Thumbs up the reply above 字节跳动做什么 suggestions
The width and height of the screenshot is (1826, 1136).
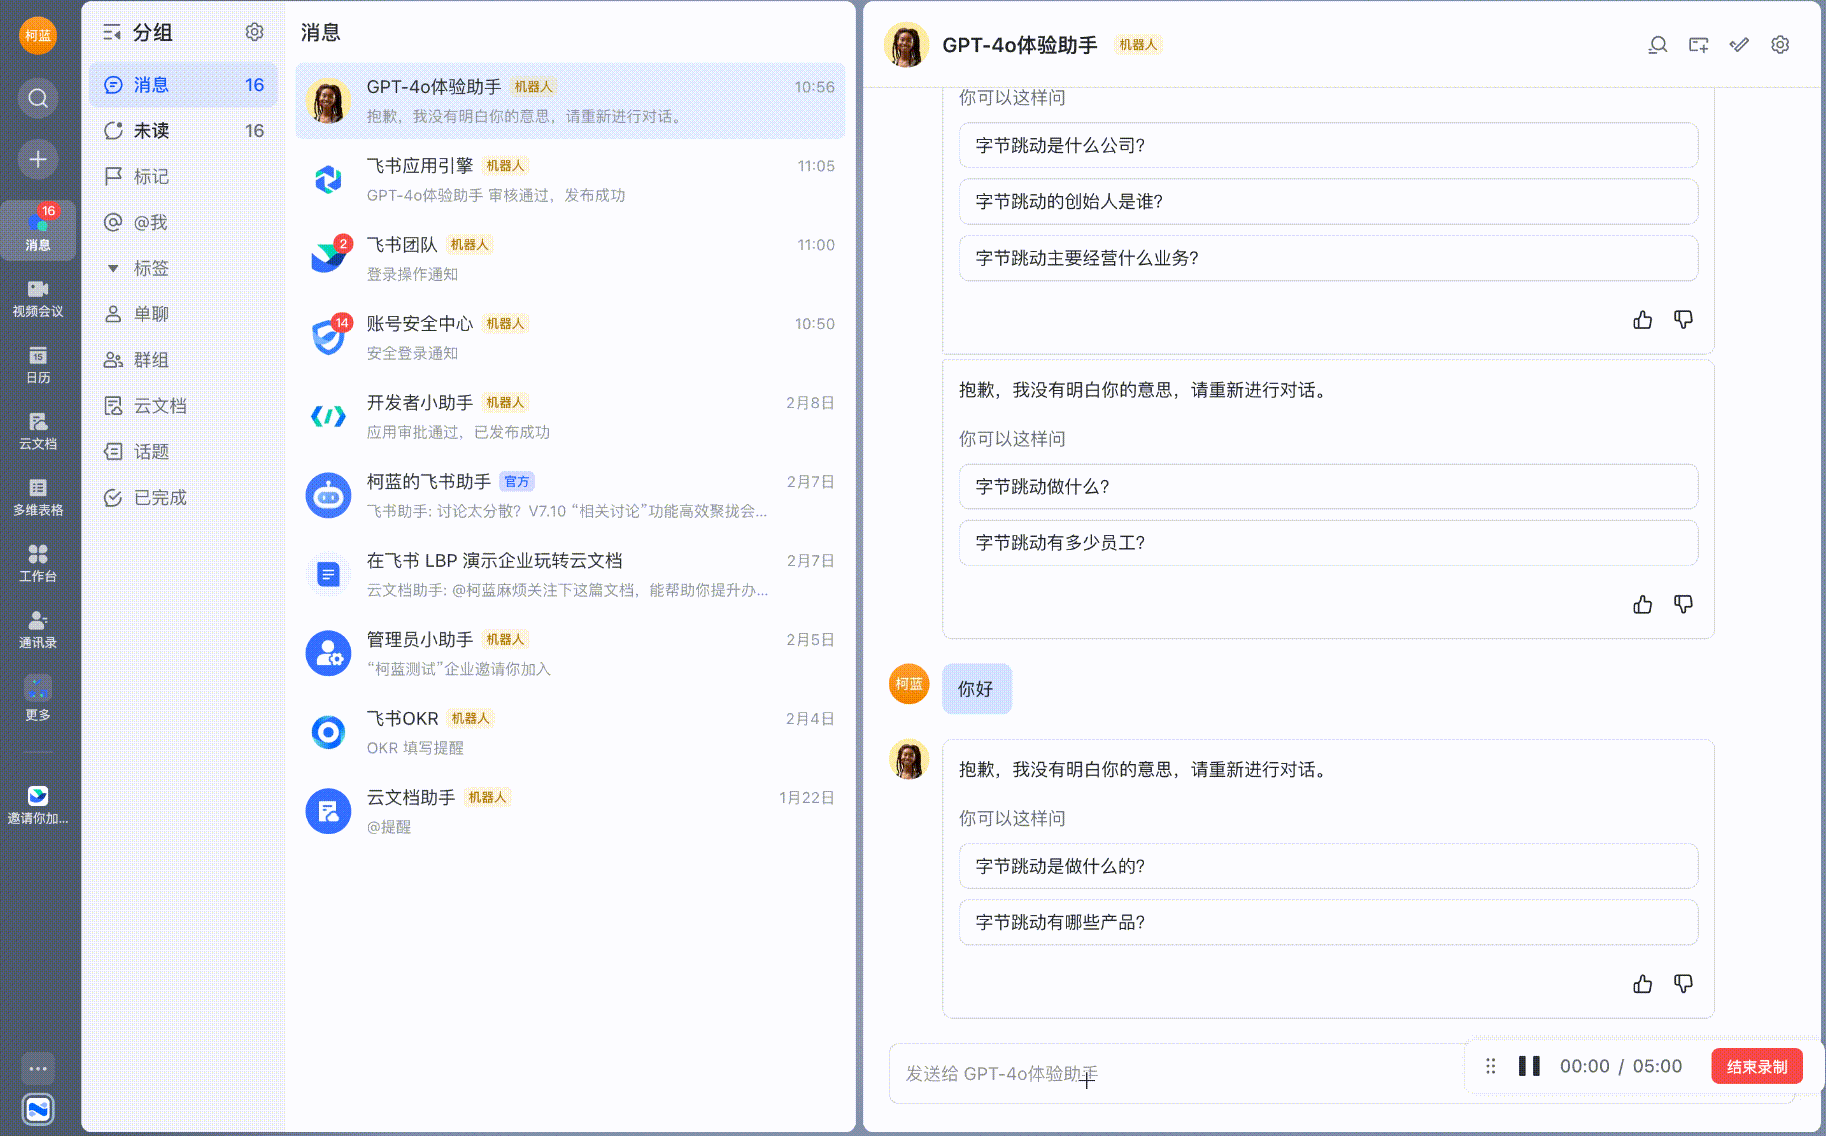[x=1643, y=320]
